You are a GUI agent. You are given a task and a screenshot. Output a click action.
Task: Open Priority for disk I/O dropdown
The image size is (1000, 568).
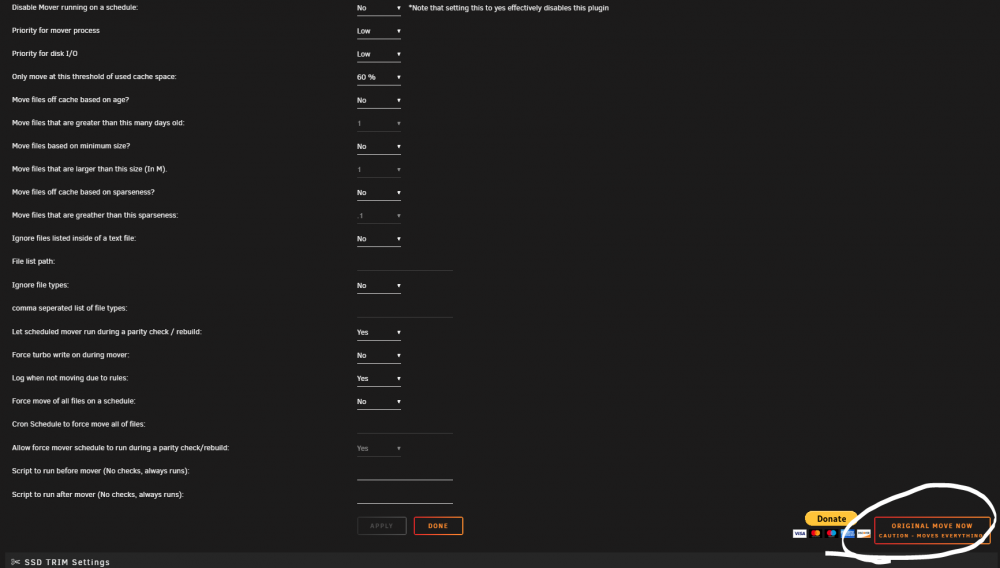coord(379,54)
